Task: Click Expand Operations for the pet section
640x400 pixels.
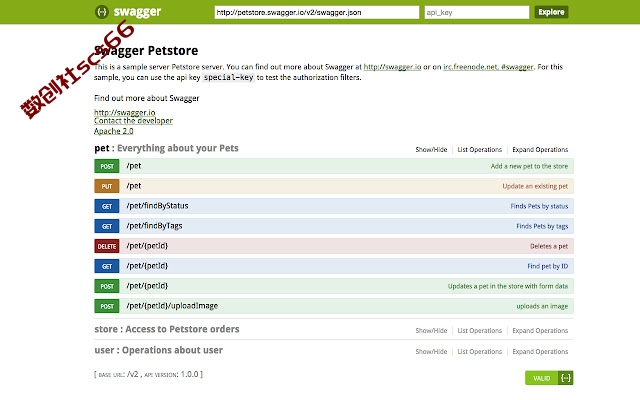Action: 540,150
